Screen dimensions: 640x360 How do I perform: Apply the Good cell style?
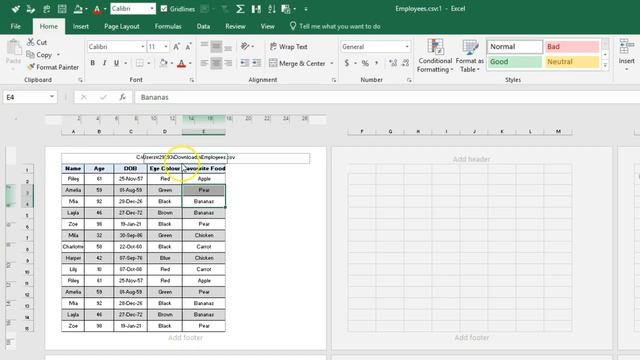[515, 62]
